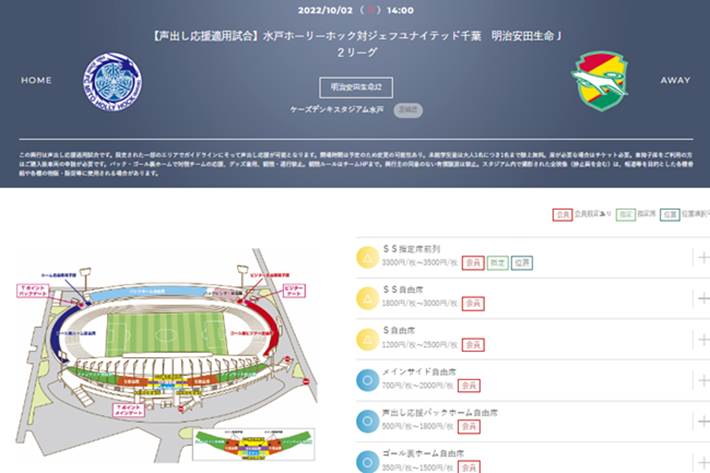Click the blue circle icon beside メインサイド自由席
Screen dimensions: 710x473
(367, 380)
